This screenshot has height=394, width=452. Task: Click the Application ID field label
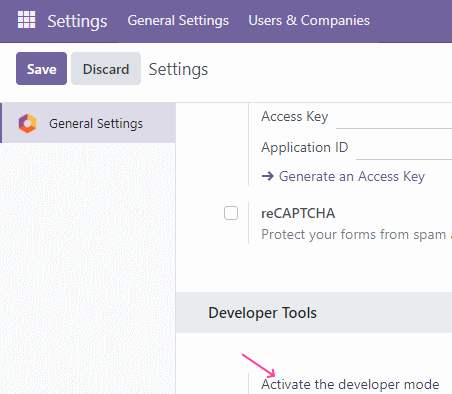tap(305, 148)
